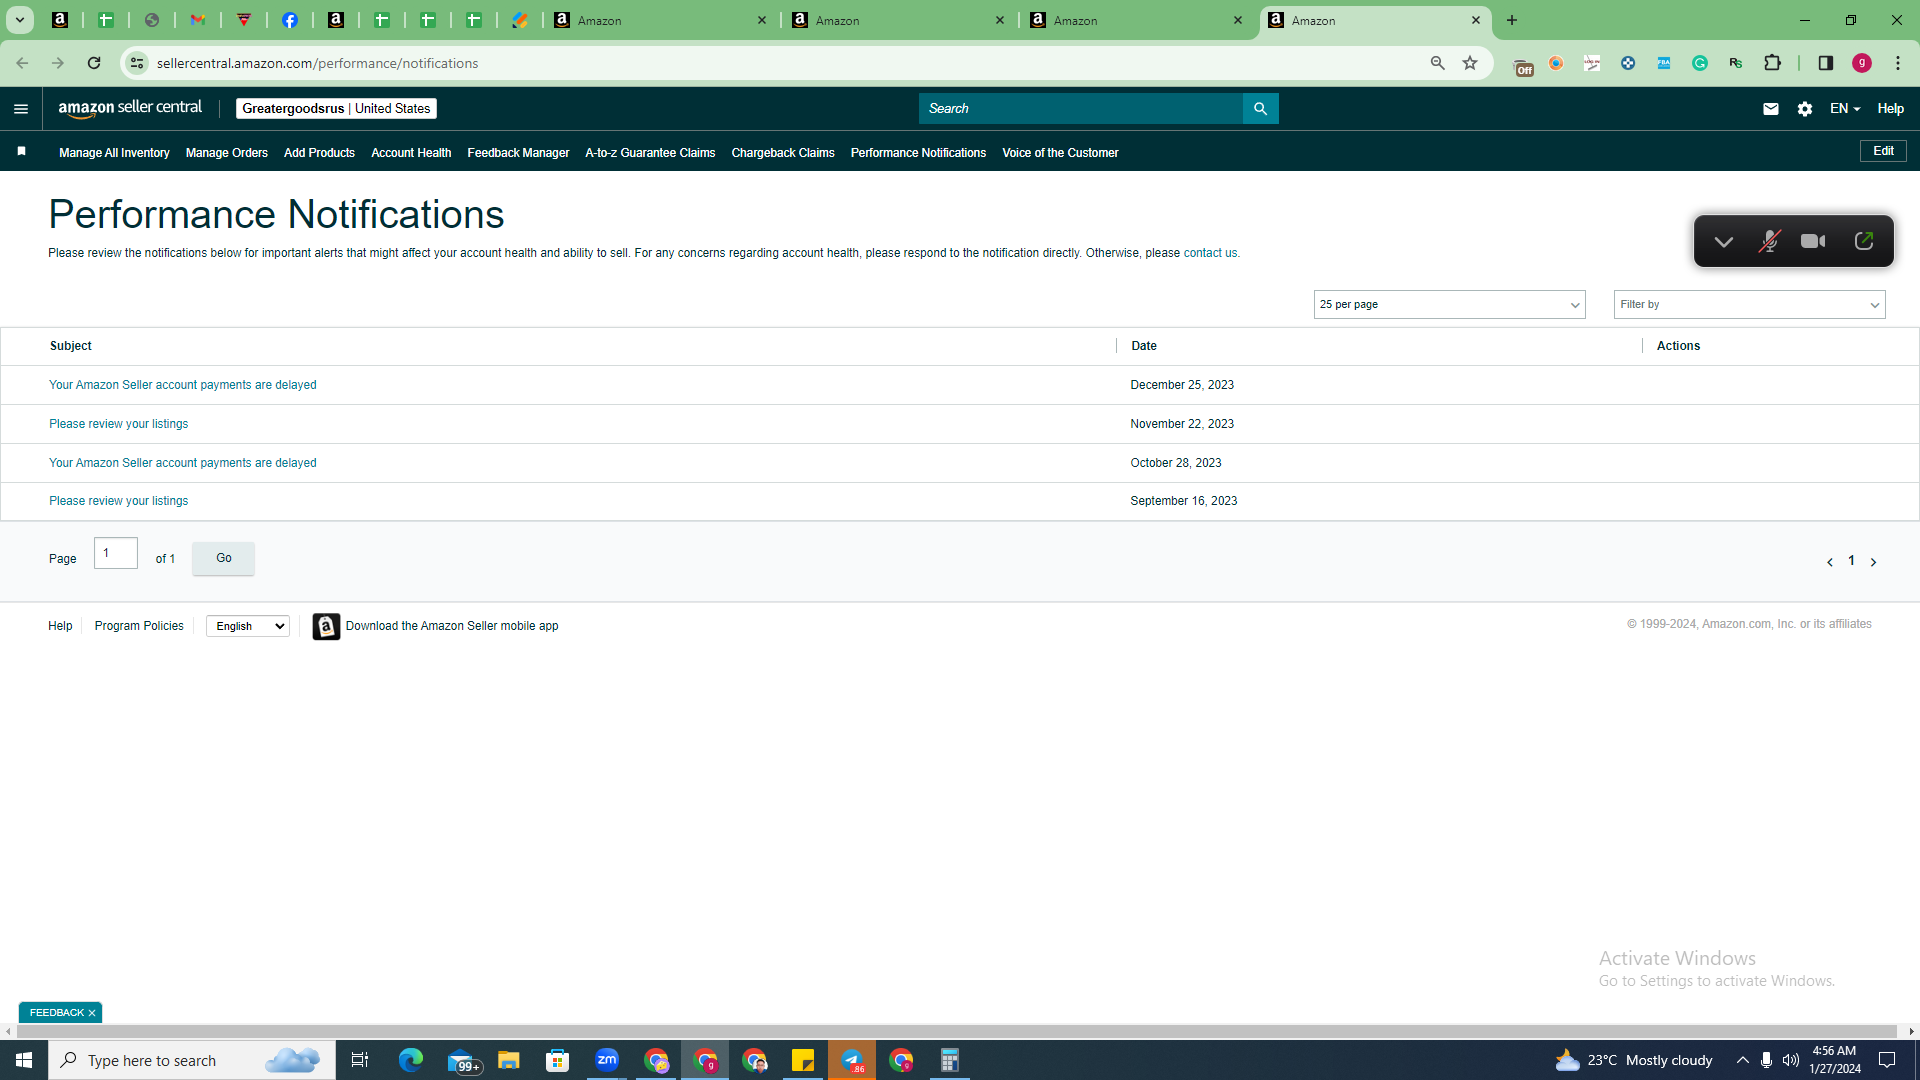
Task: Click the amazon seller central logo
Action: (x=130, y=108)
